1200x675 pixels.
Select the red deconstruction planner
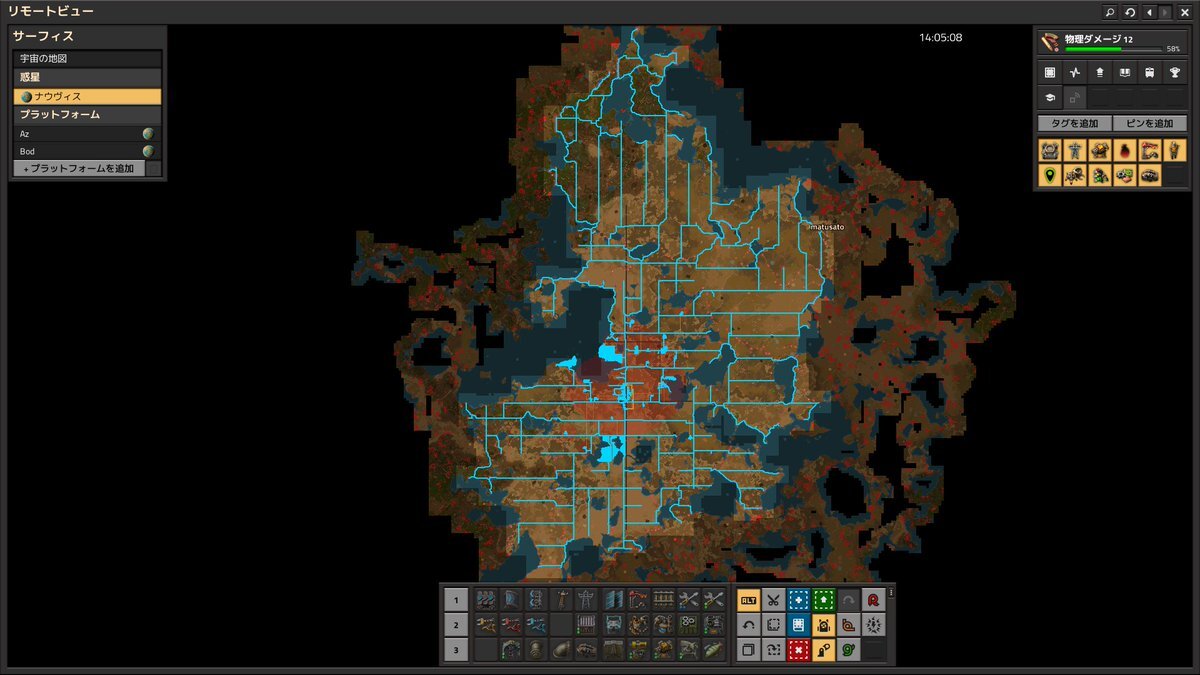[x=799, y=650]
